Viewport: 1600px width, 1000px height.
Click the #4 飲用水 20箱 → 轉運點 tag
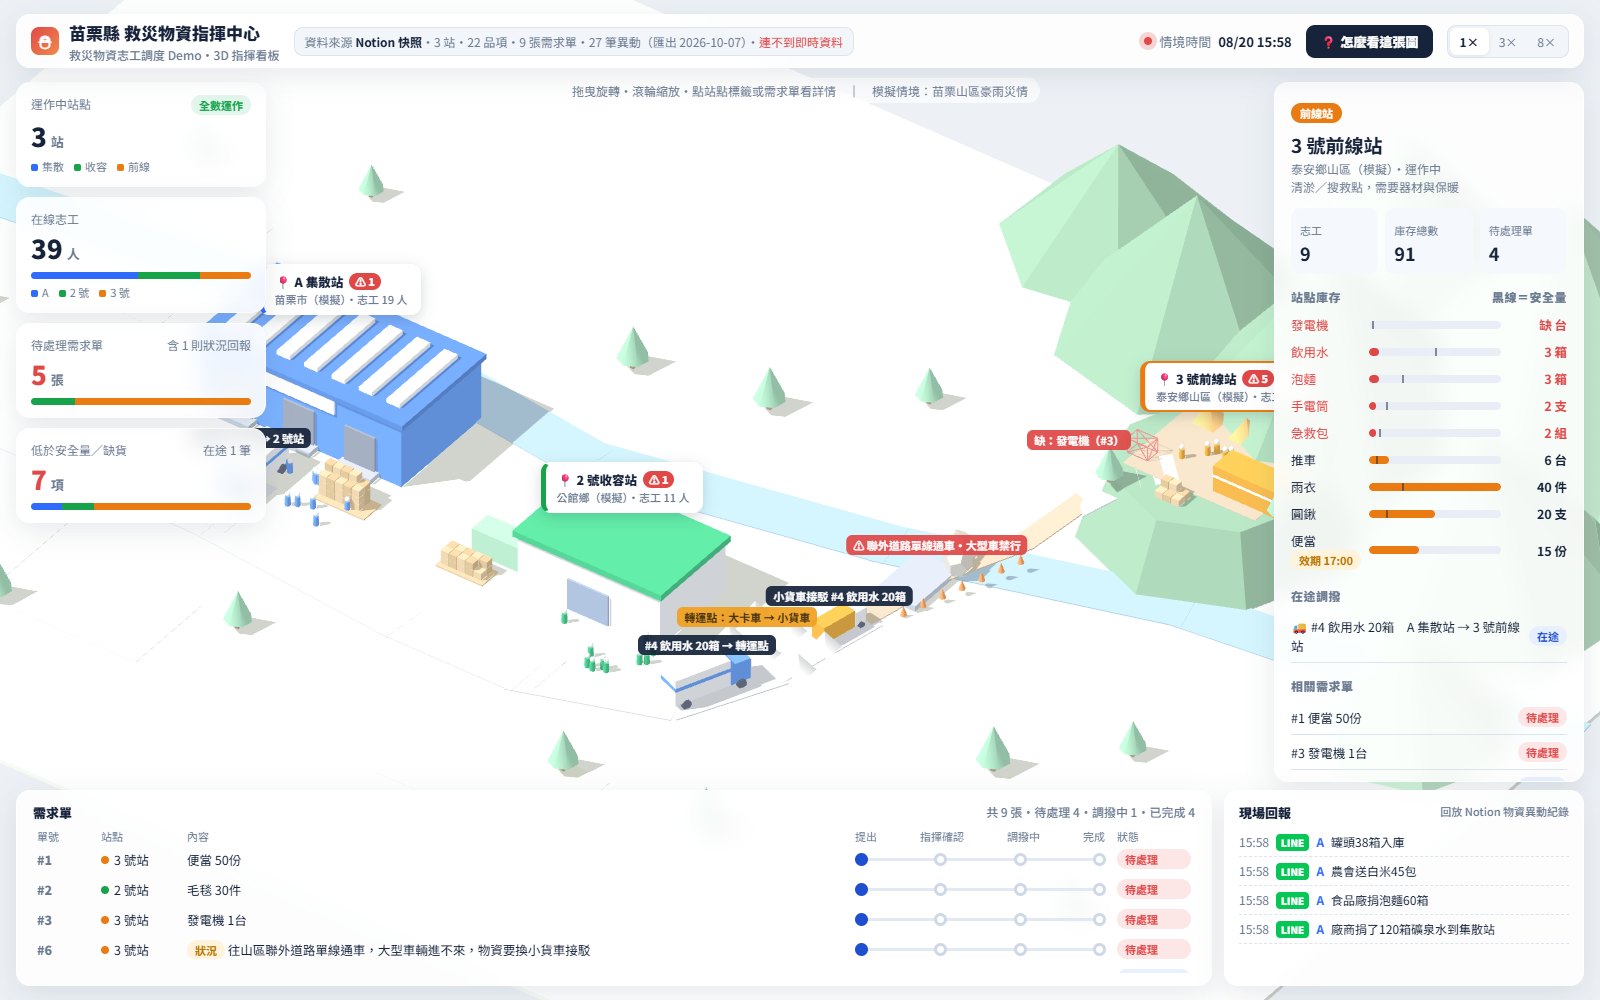(x=707, y=646)
